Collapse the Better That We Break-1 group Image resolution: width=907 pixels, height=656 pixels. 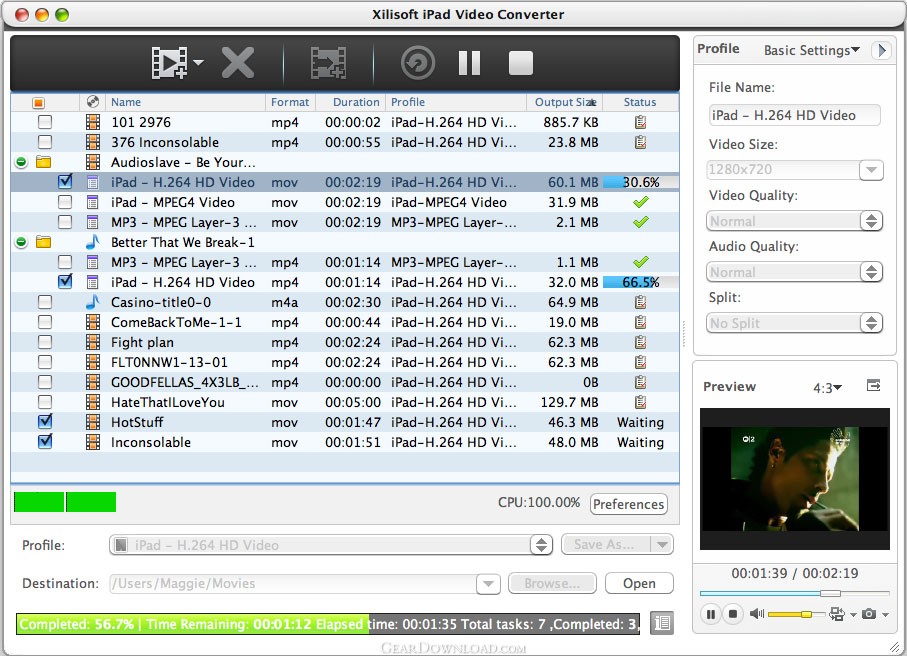tap(21, 242)
